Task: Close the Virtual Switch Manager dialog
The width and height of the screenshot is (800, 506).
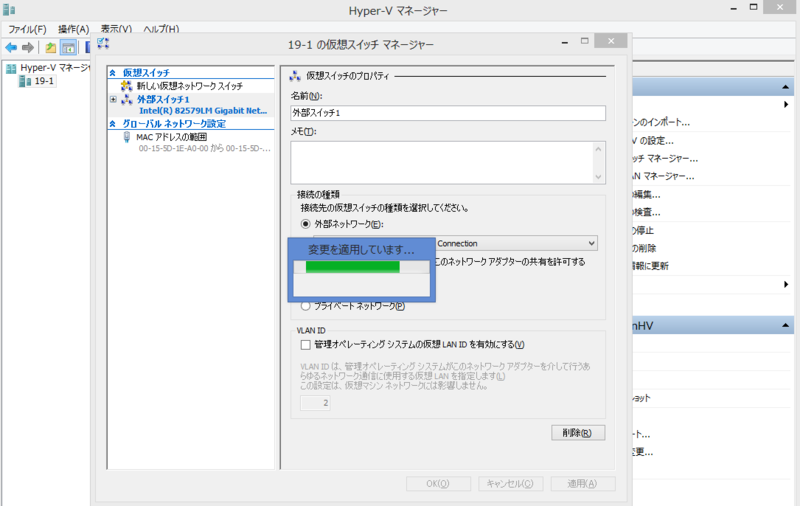Action: coord(611,41)
